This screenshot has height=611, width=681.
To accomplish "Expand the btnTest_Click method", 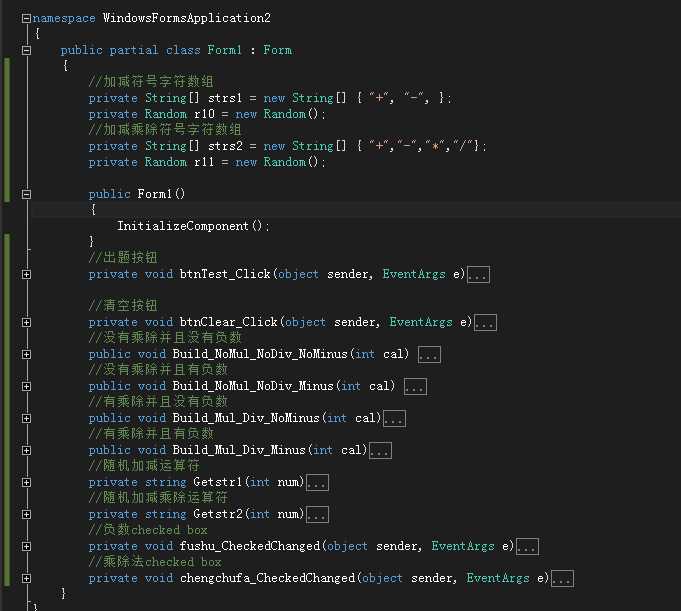I will click(x=26, y=274).
